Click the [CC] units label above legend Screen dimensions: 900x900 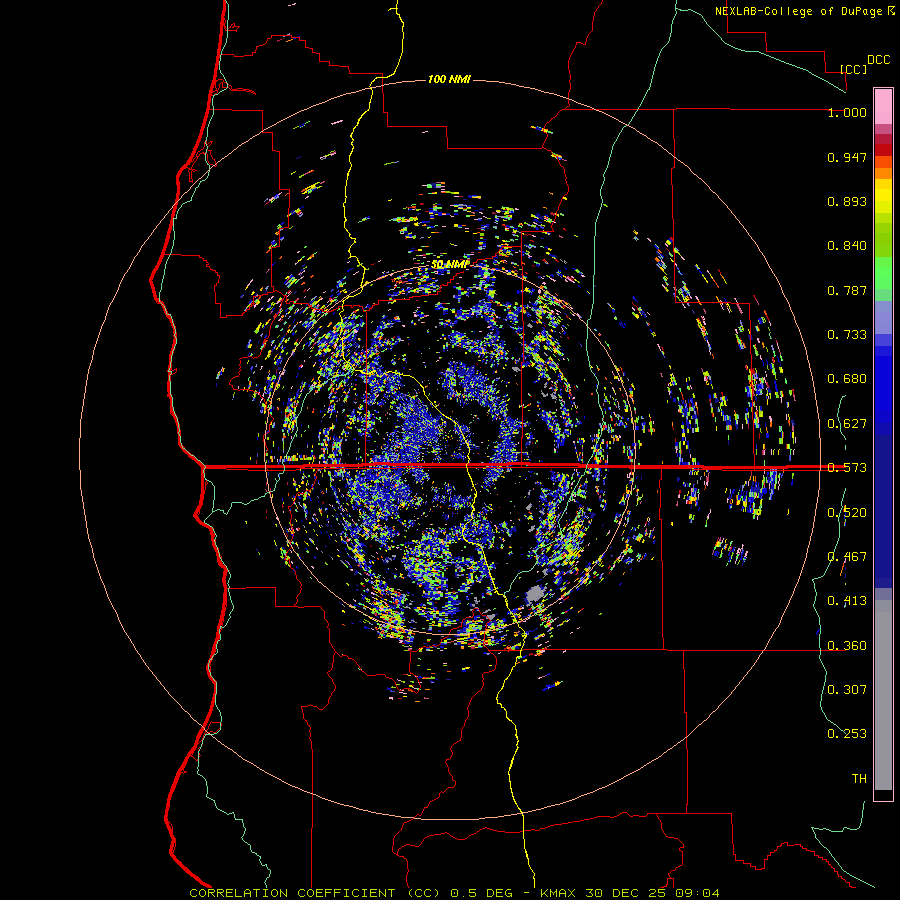(x=854, y=69)
